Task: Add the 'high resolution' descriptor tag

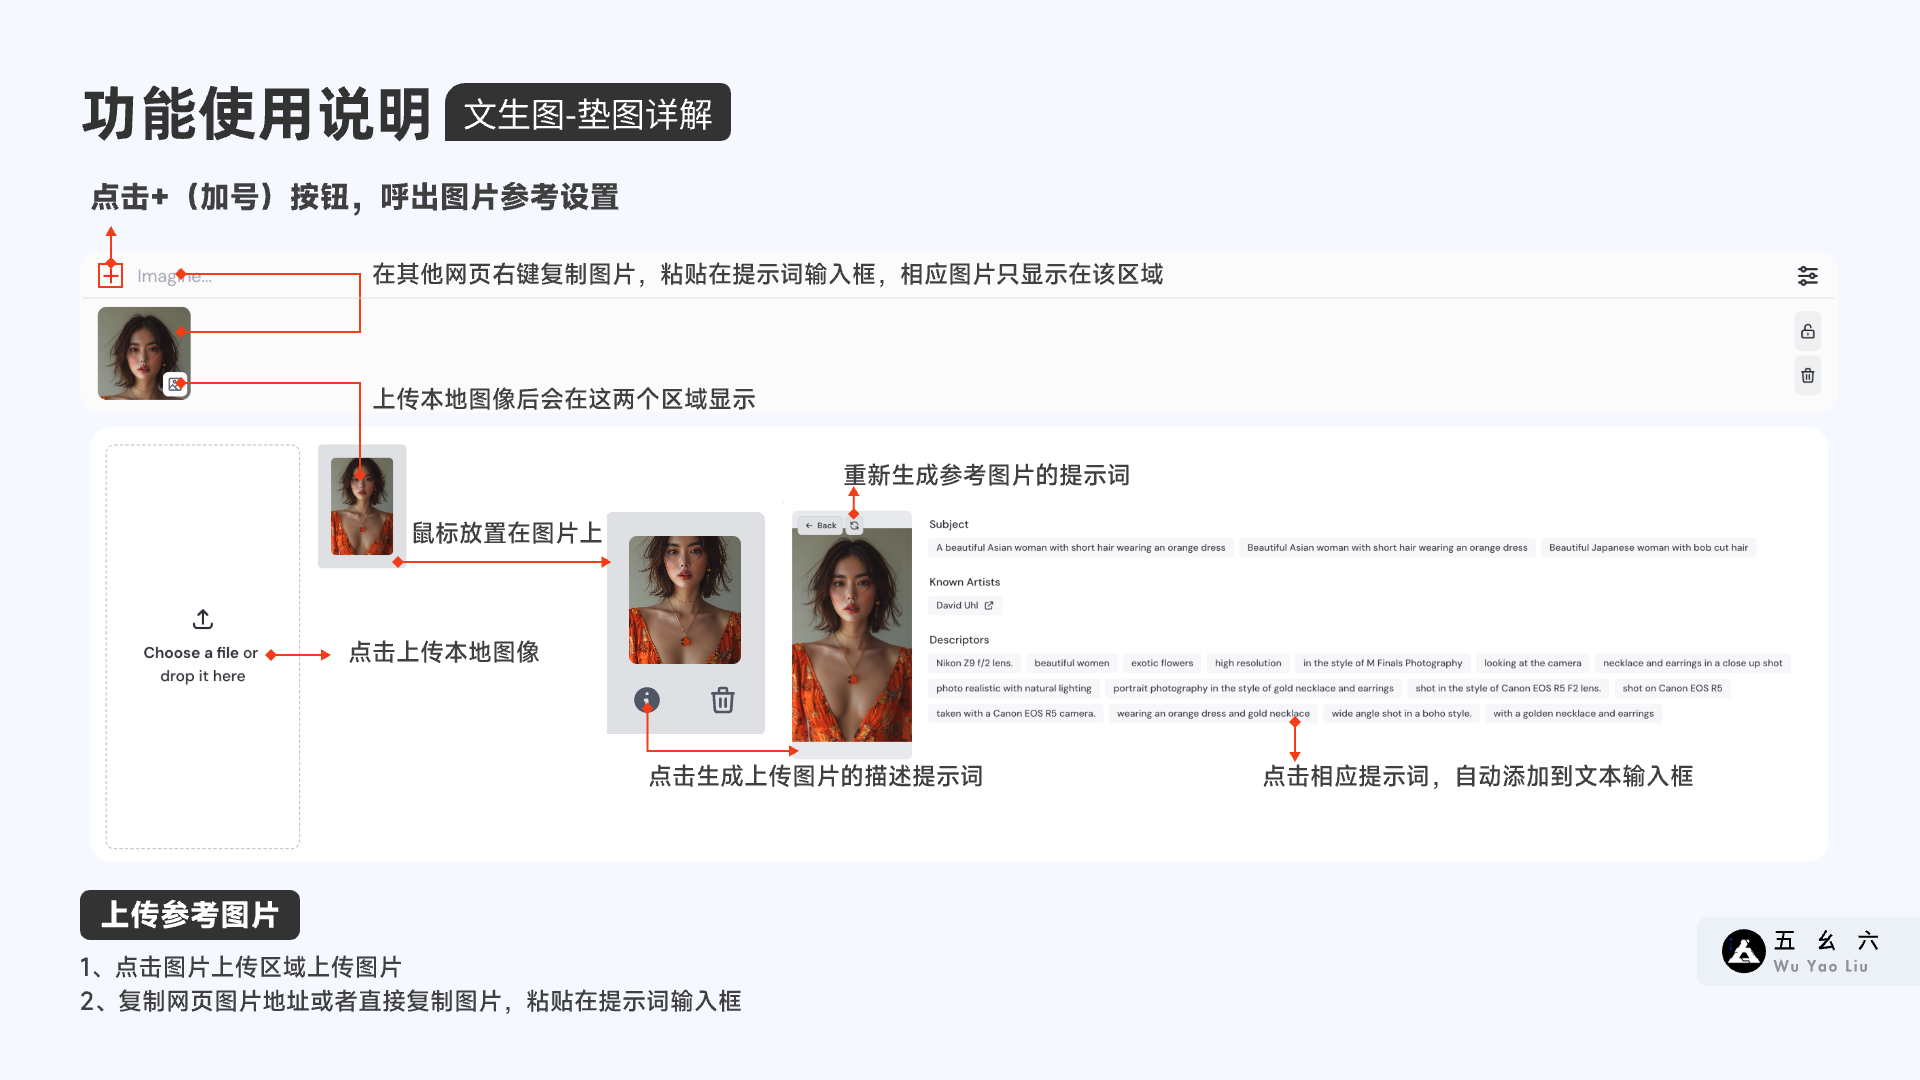Action: [1247, 663]
